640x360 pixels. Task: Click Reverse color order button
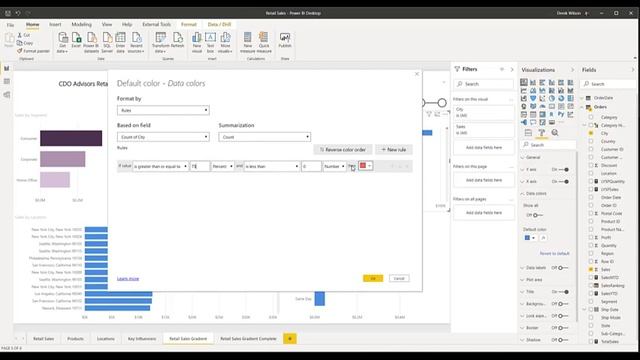[343, 150]
